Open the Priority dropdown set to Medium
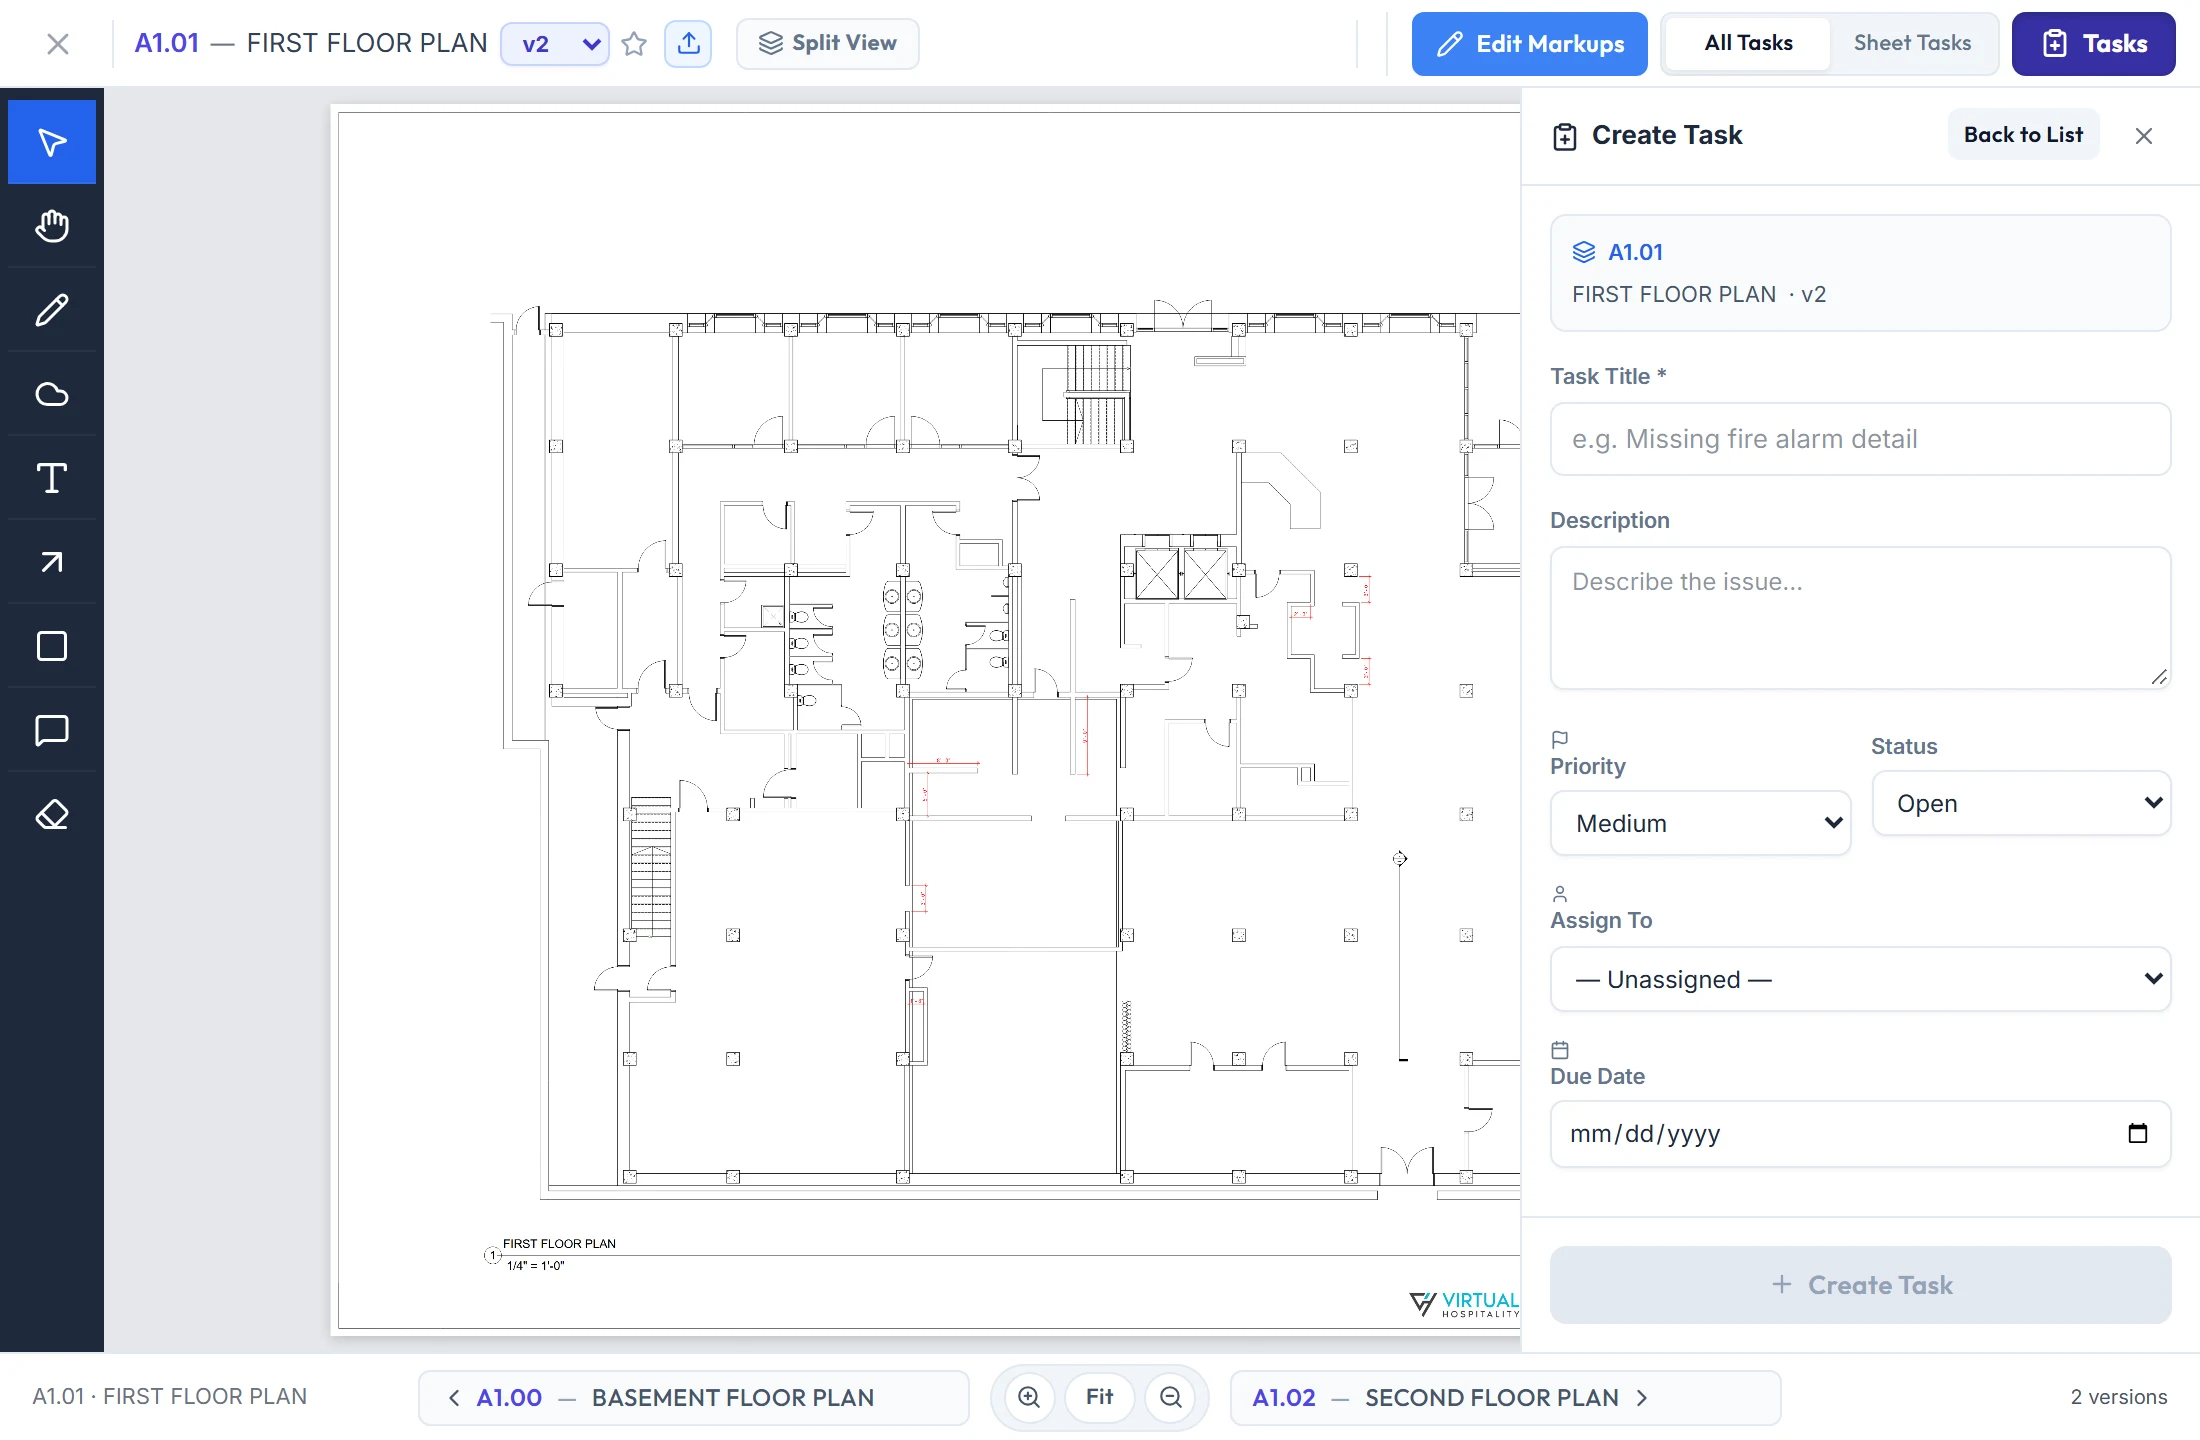Screen dimensions: 2200x1440 tap(1700, 823)
